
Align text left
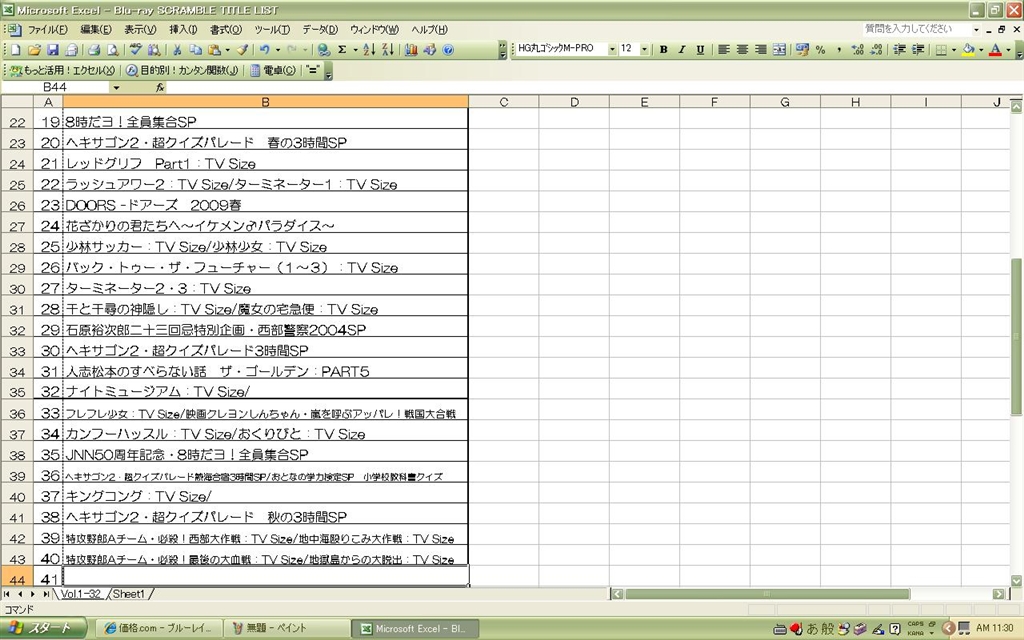(x=724, y=50)
